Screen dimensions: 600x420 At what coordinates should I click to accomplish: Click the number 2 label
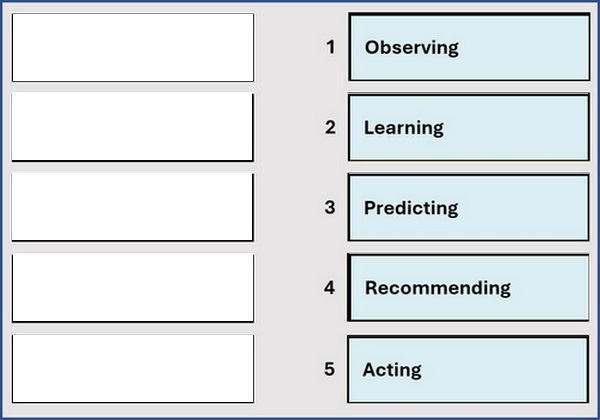[x=330, y=127]
